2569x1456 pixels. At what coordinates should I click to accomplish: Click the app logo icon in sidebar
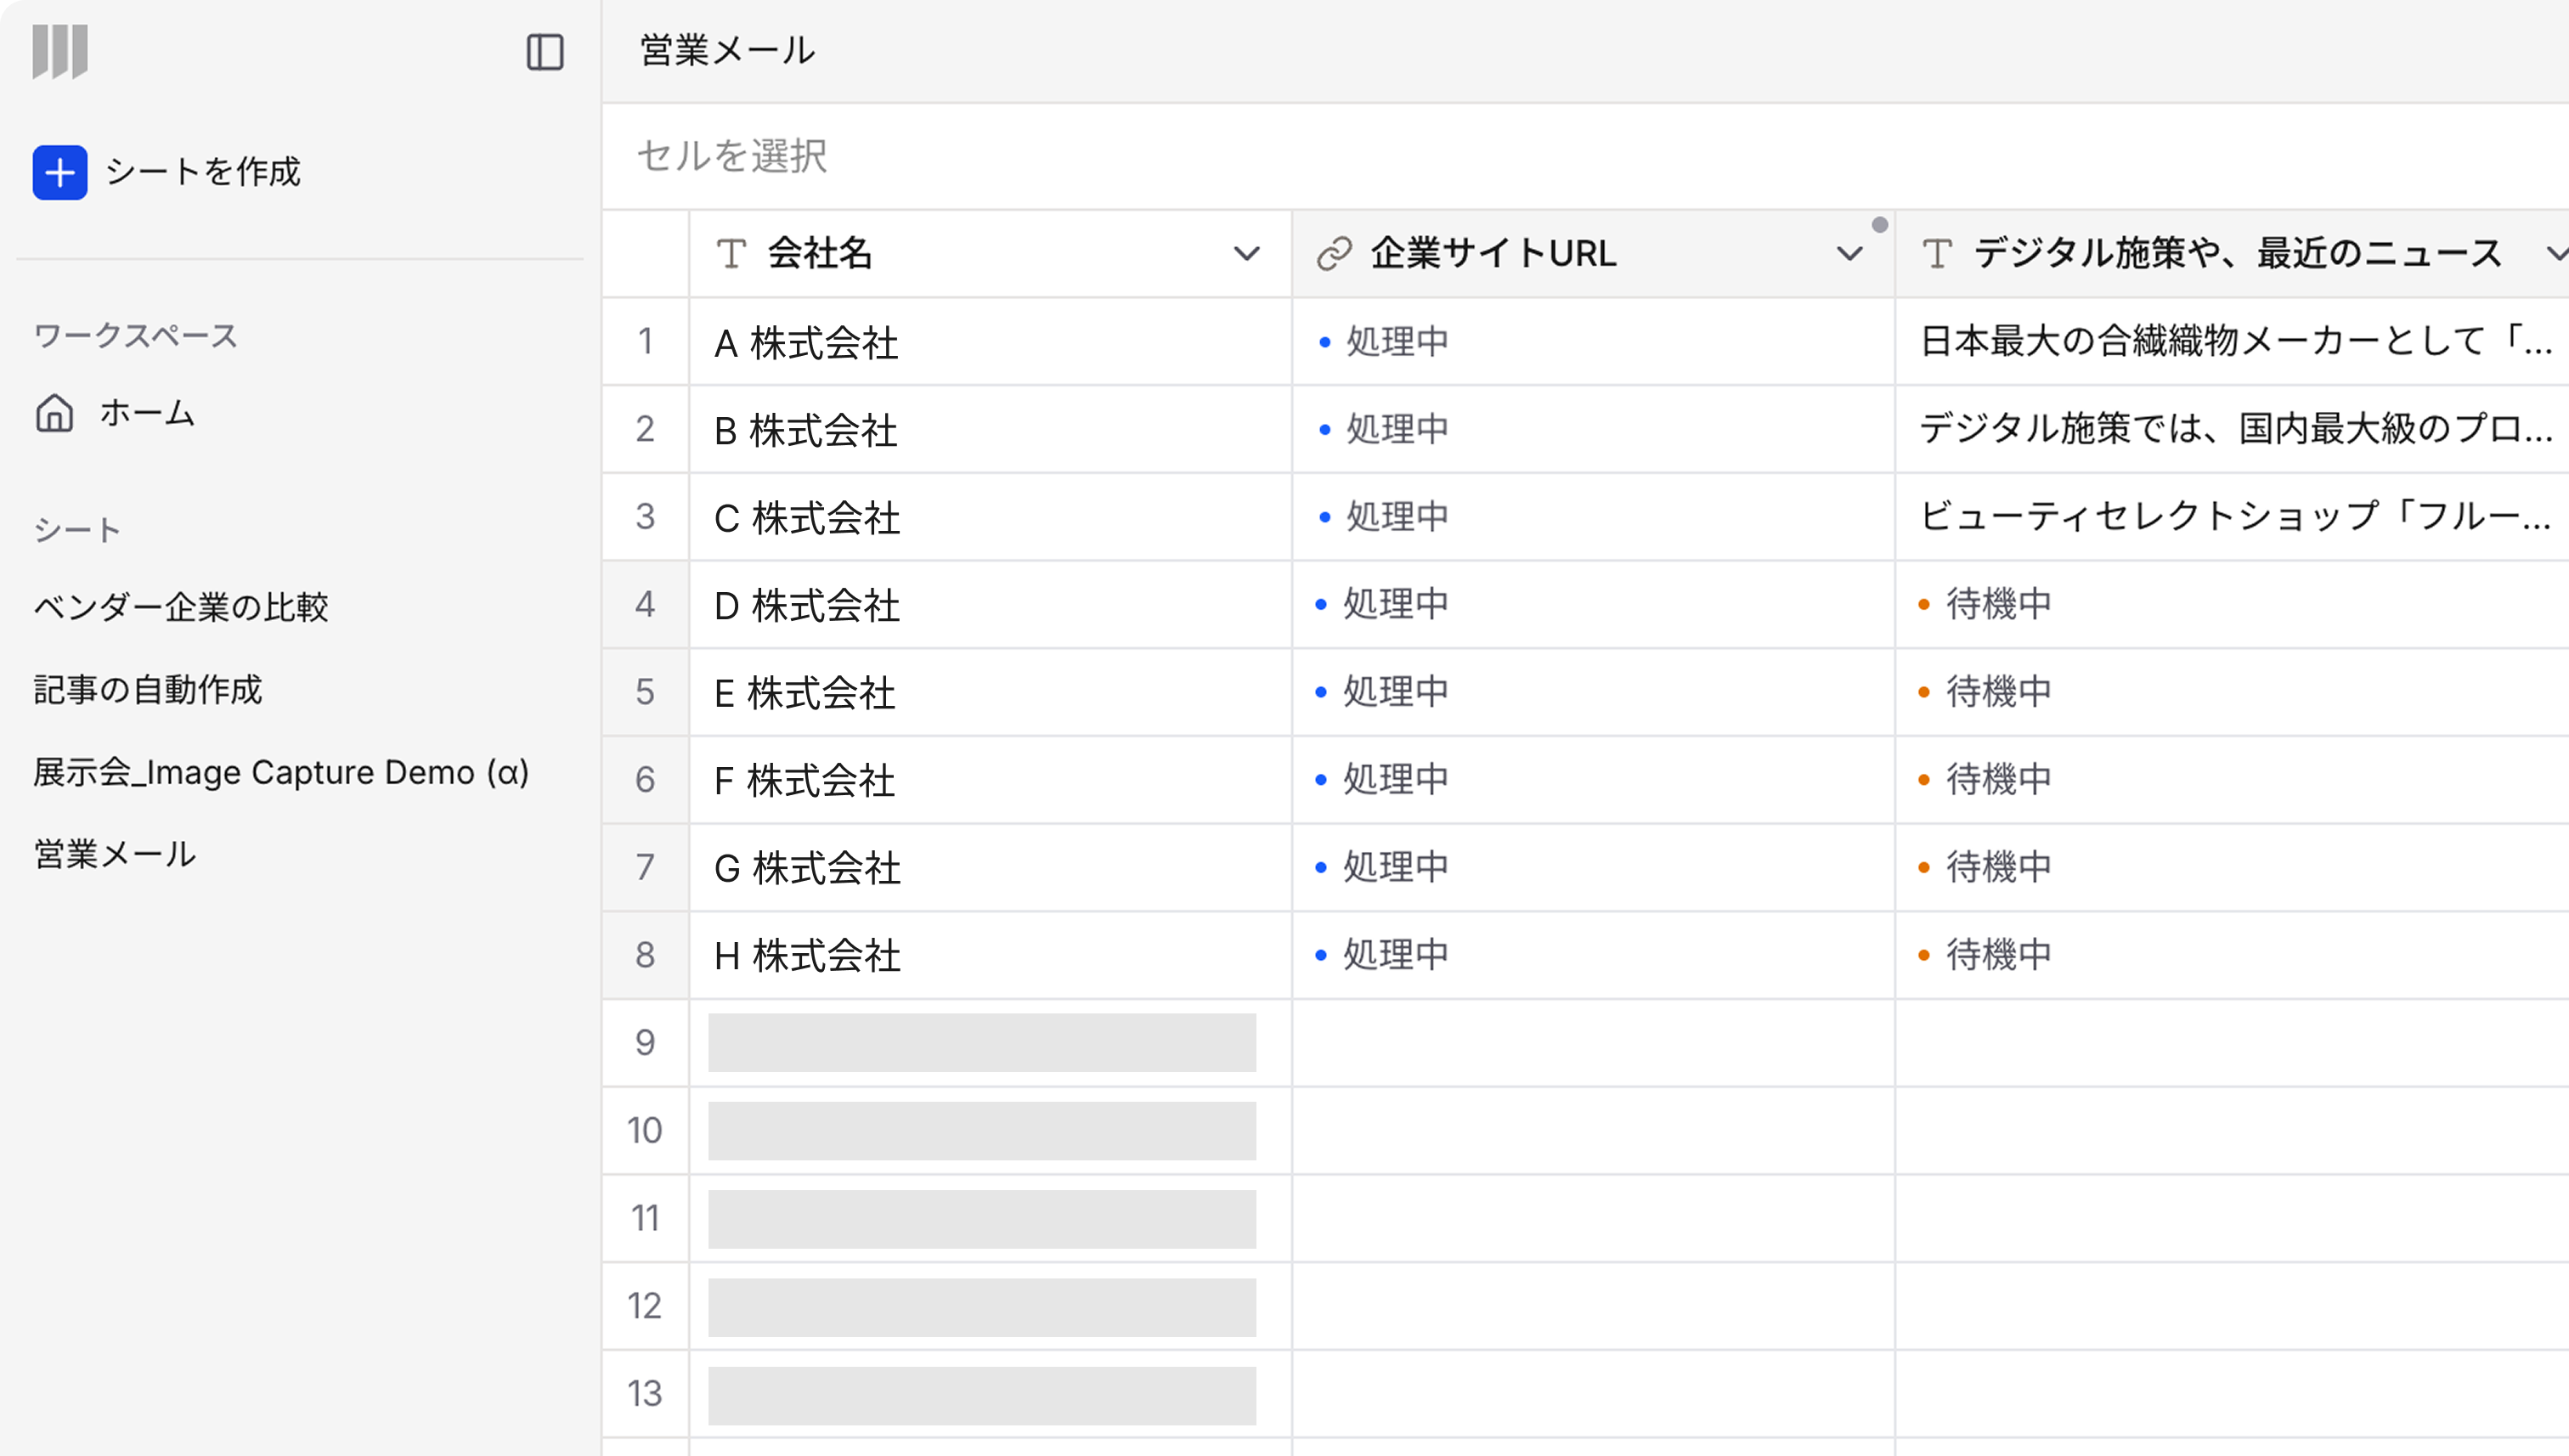(x=60, y=51)
